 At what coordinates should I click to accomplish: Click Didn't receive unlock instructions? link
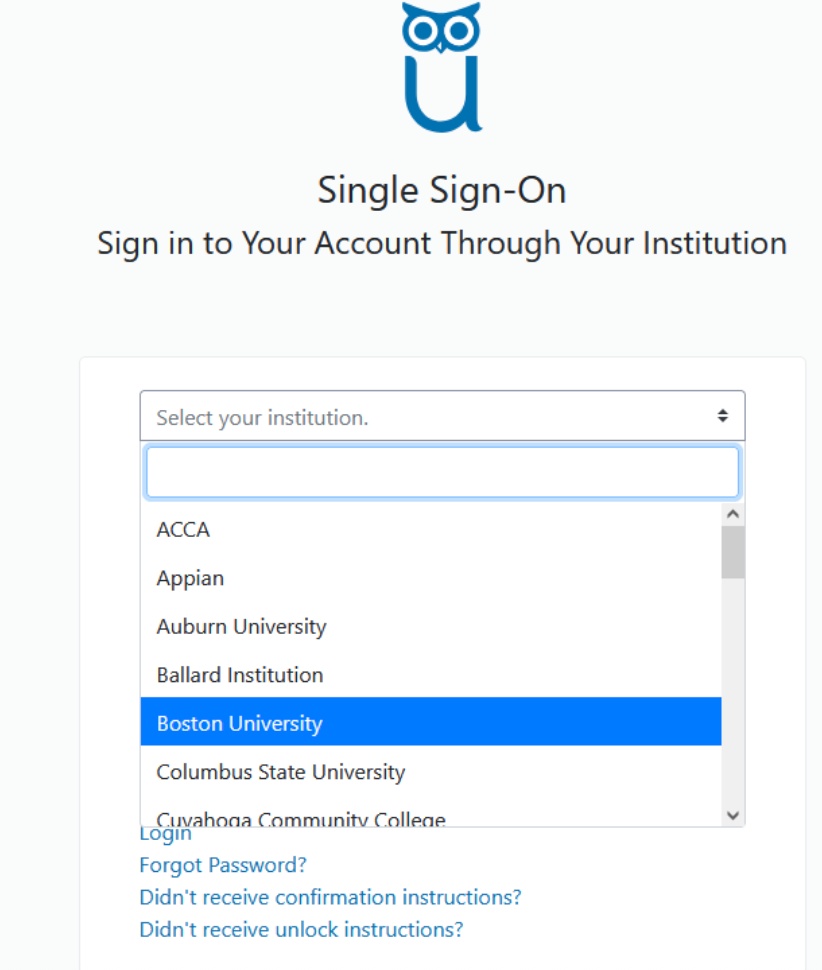click(x=301, y=929)
